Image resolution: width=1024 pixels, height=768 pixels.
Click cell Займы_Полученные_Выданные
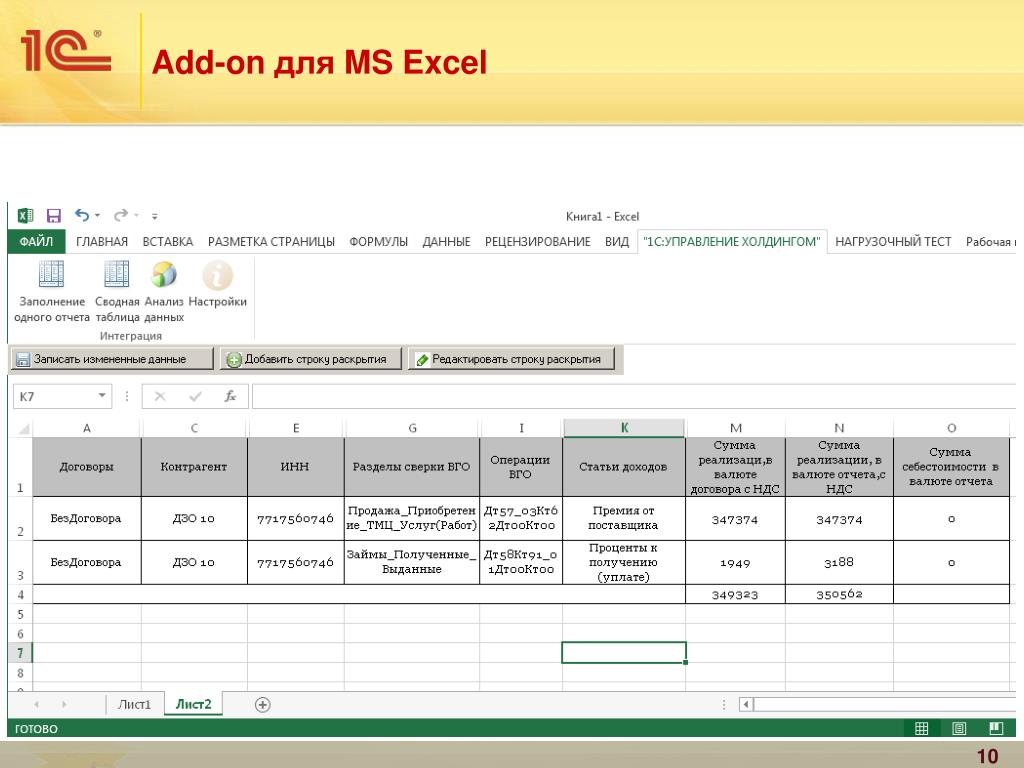coord(411,562)
